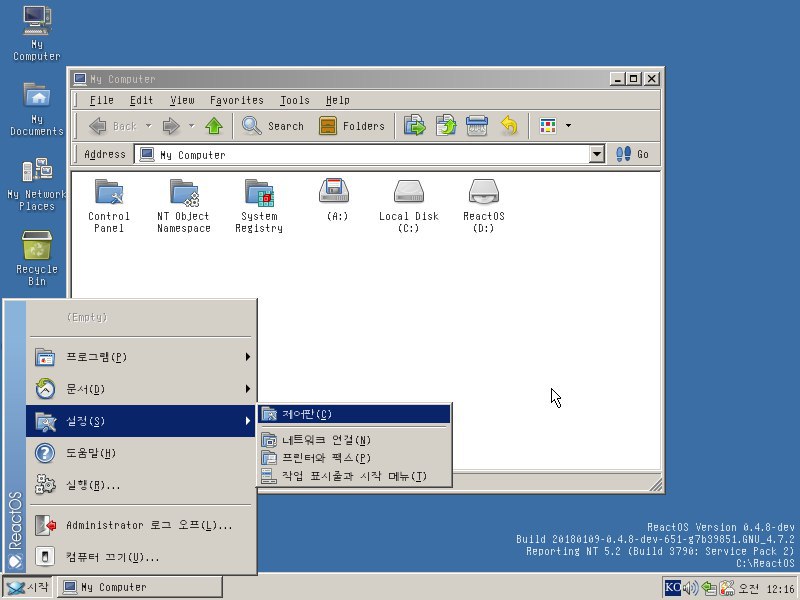Click the Search toolbar button
The height and width of the screenshot is (600, 800).
[272, 126]
